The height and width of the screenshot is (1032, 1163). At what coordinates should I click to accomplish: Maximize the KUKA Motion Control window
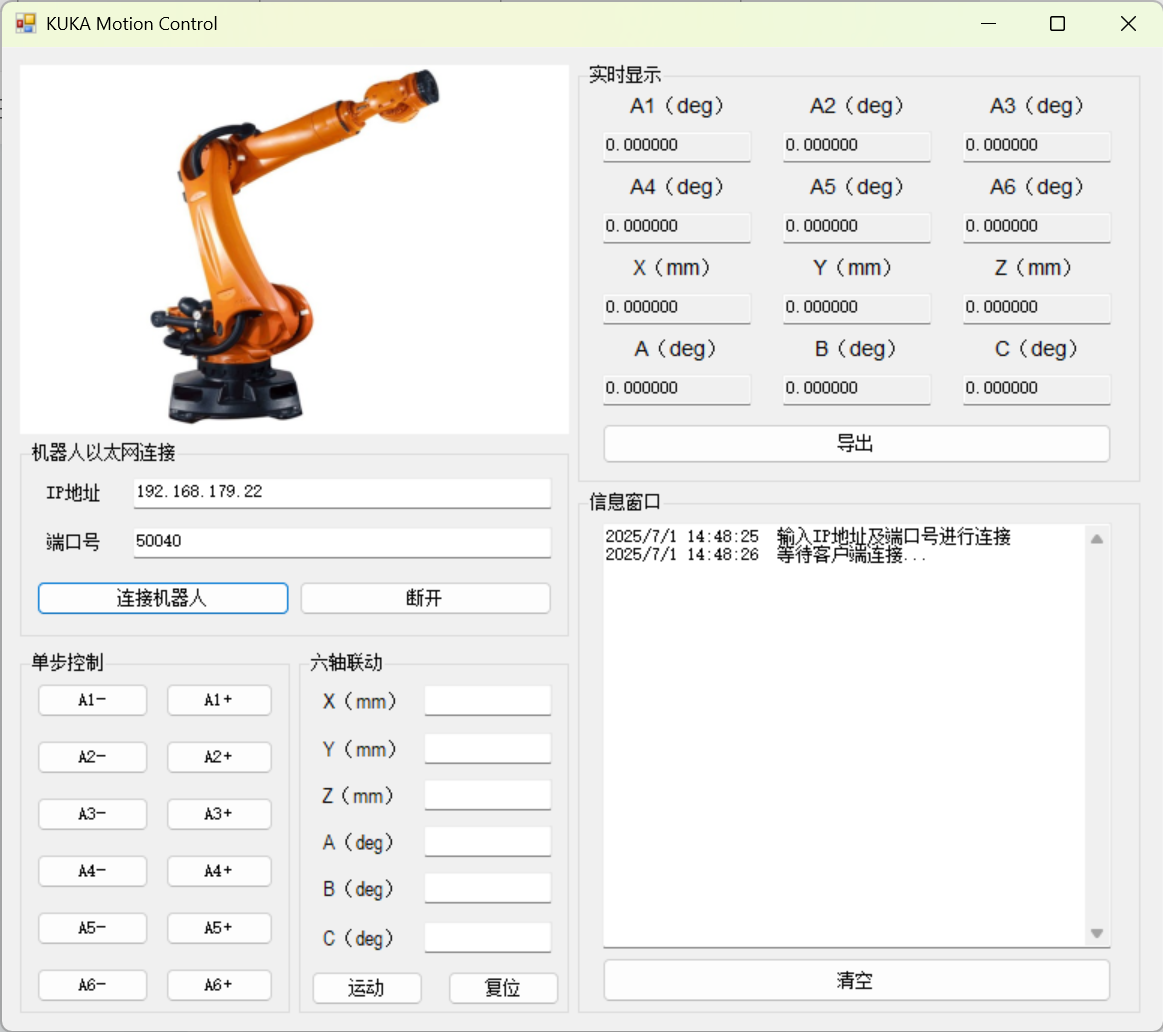(1058, 24)
